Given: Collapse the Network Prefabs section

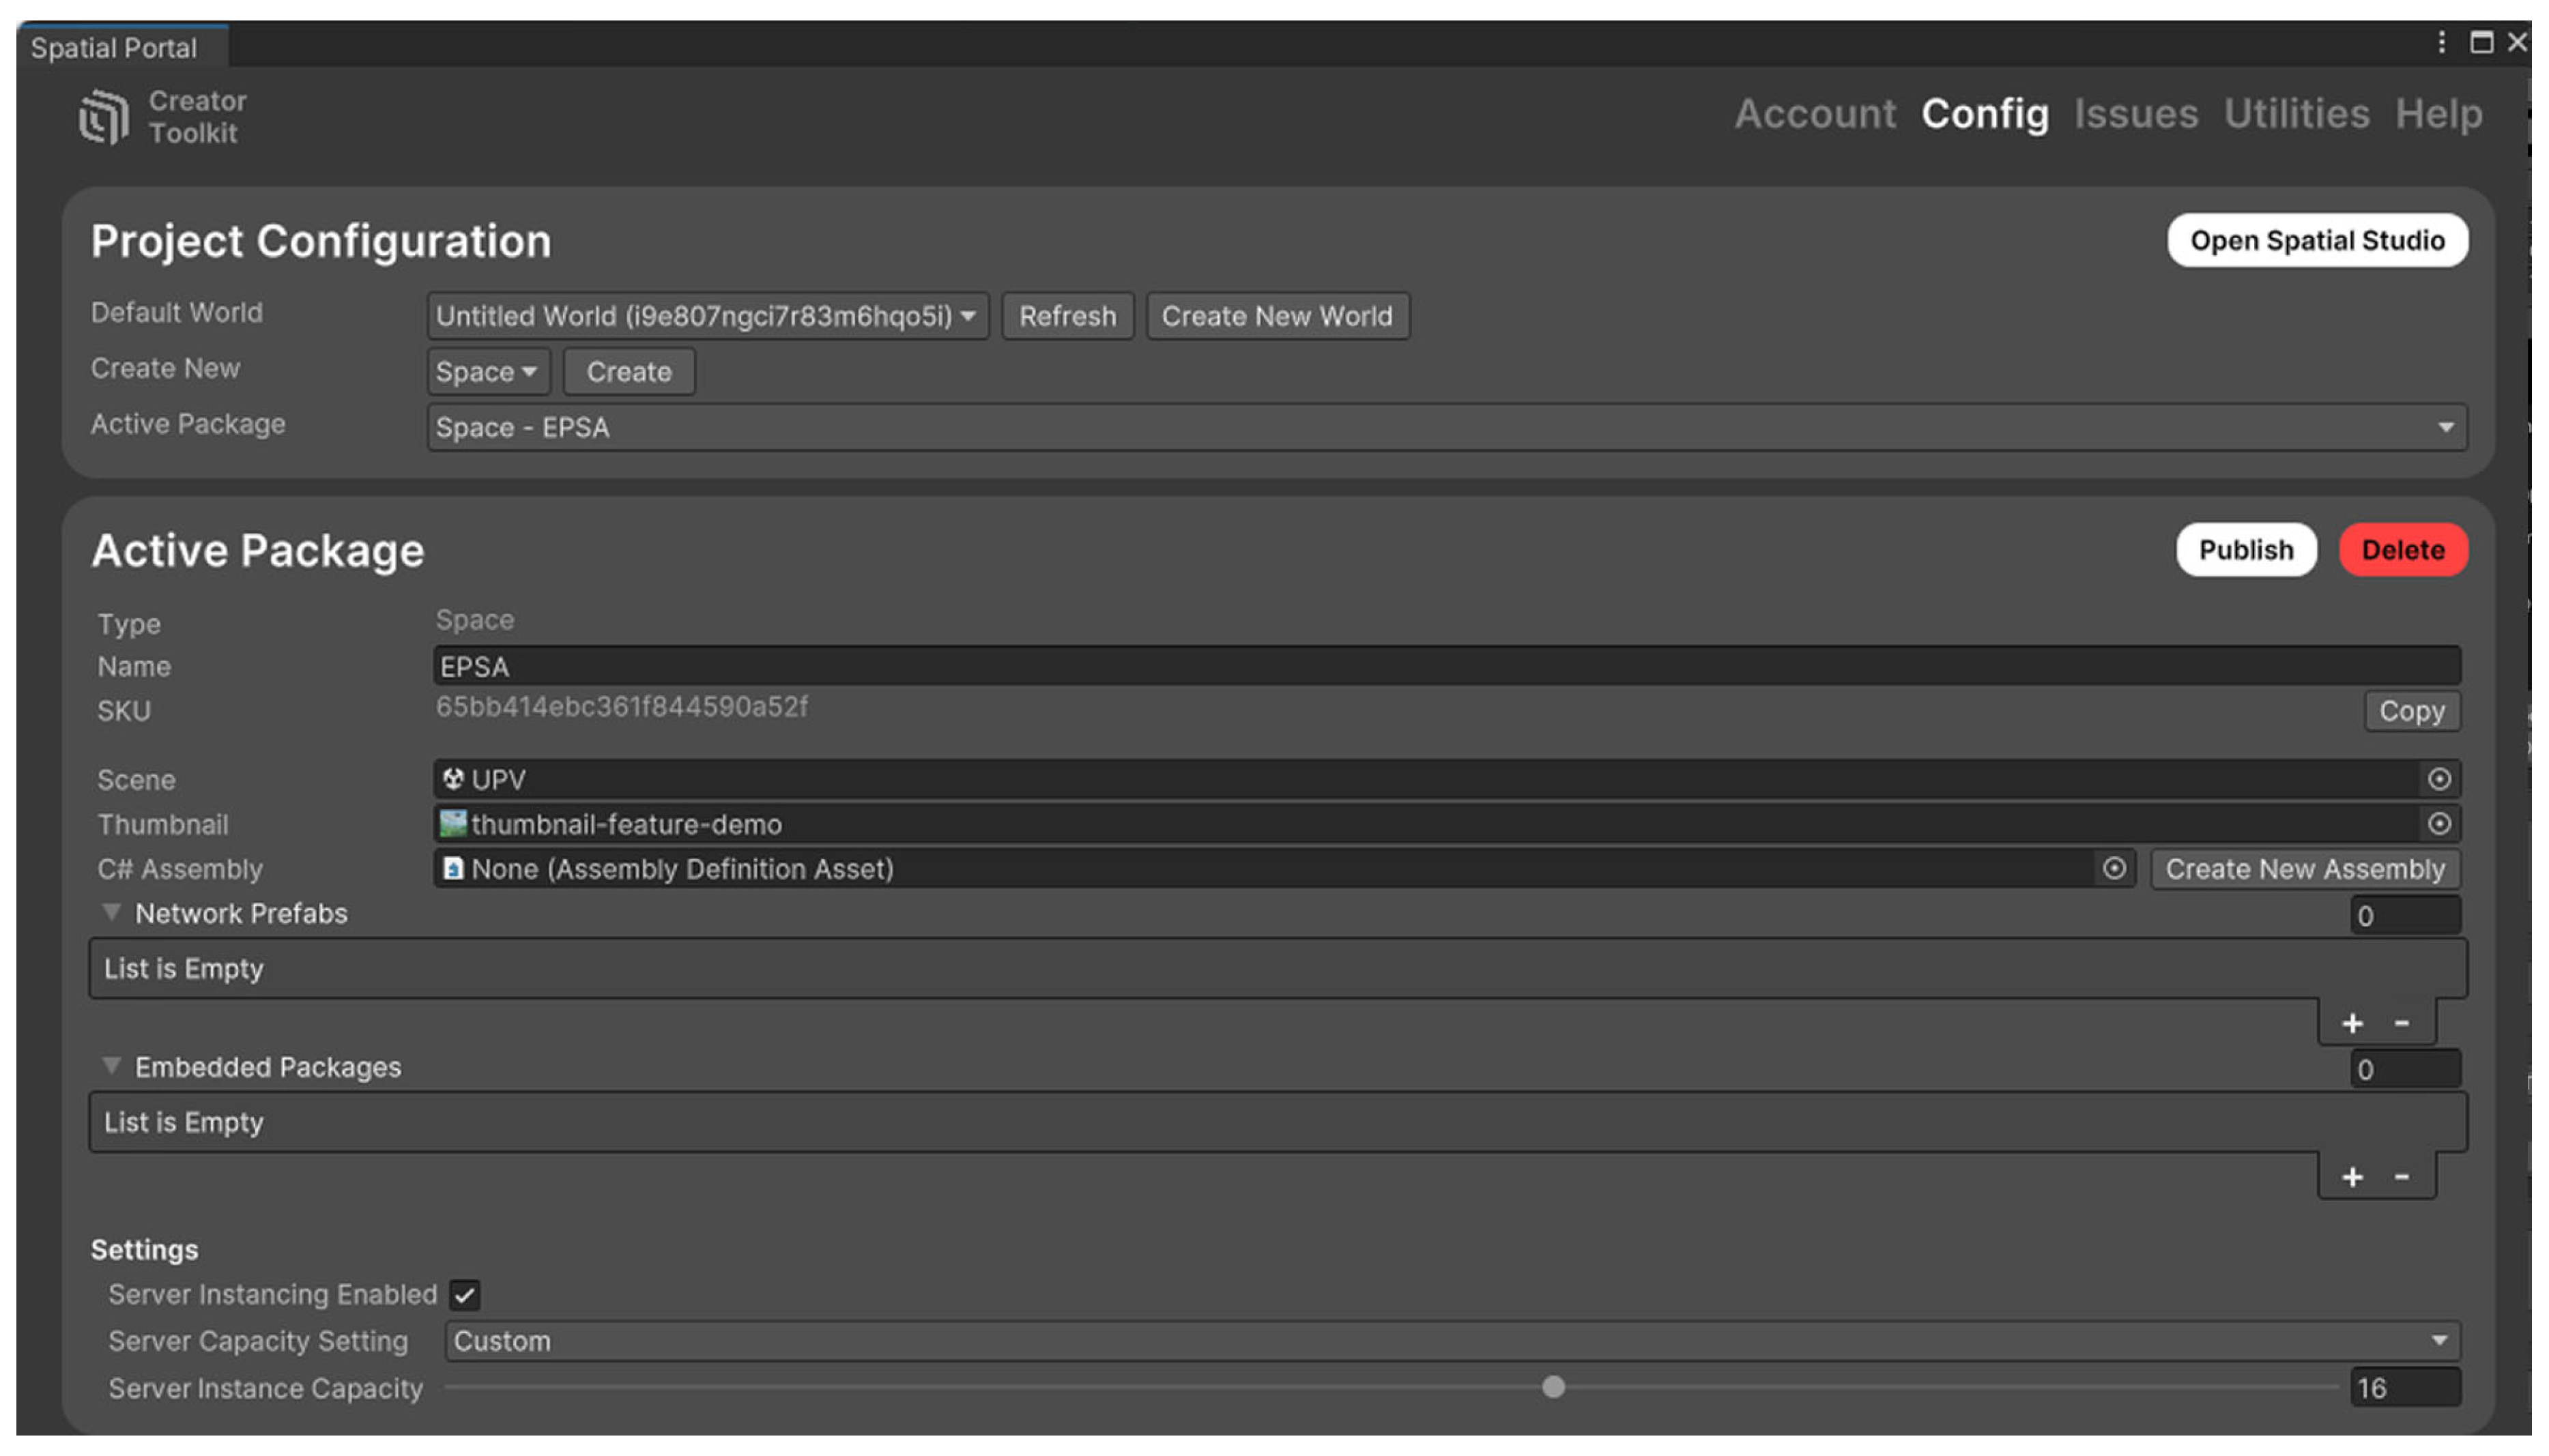Looking at the screenshot, I should (111, 913).
